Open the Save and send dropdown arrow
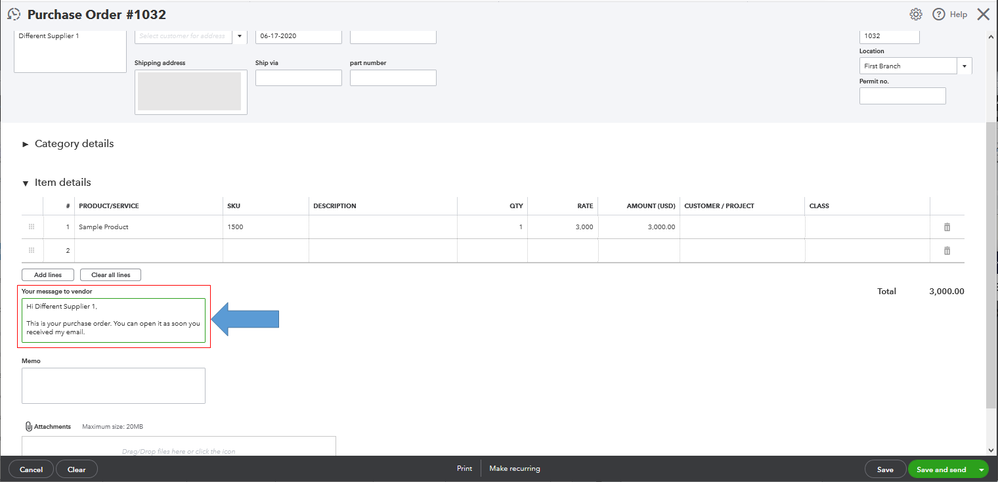Screen dimensions: 998x482 (x=981, y=469)
